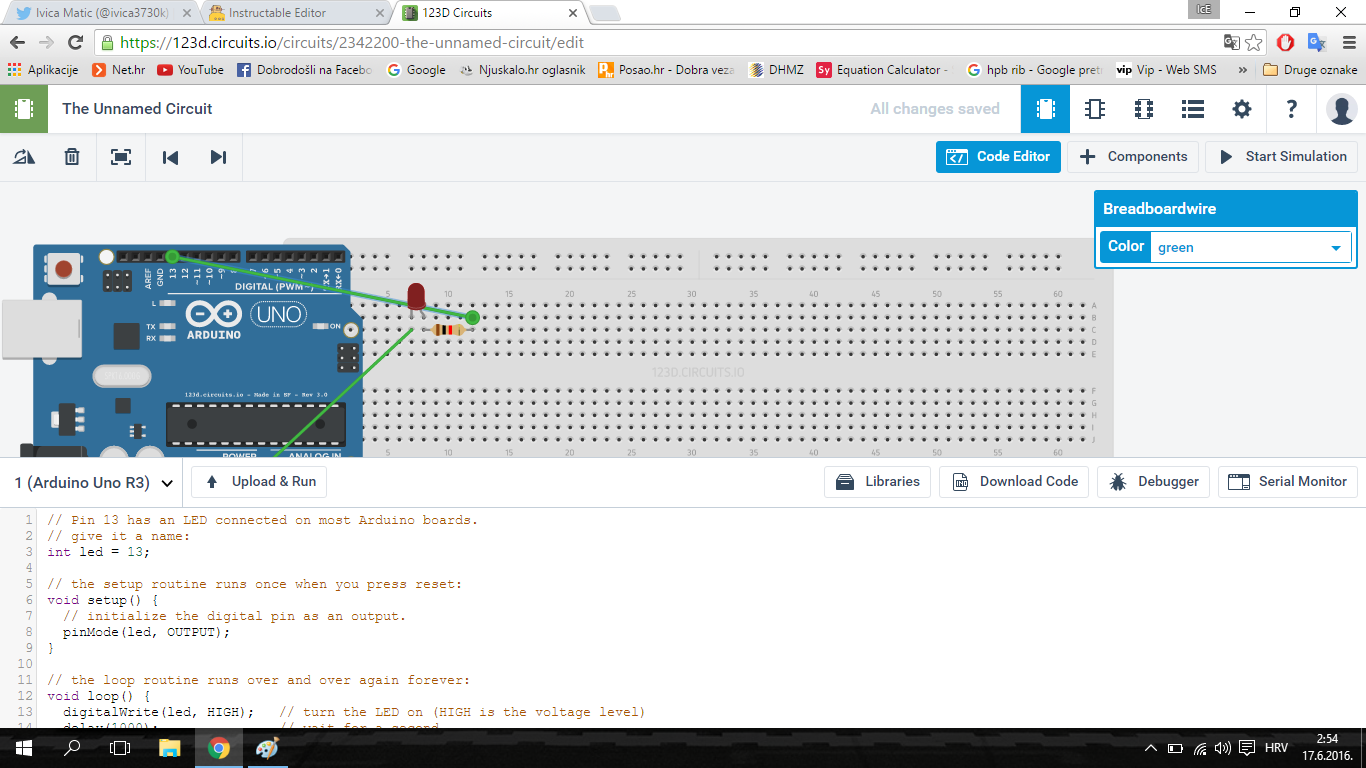Switch to the PCB view icon

click(1143, 109)
